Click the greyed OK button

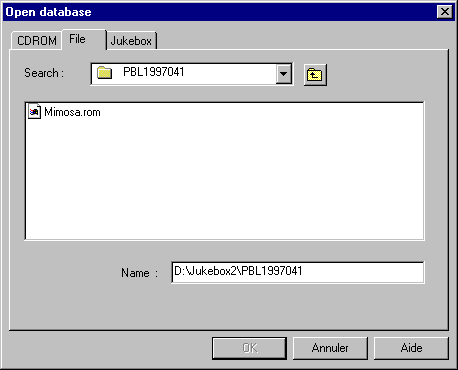[x=249, y=348]
